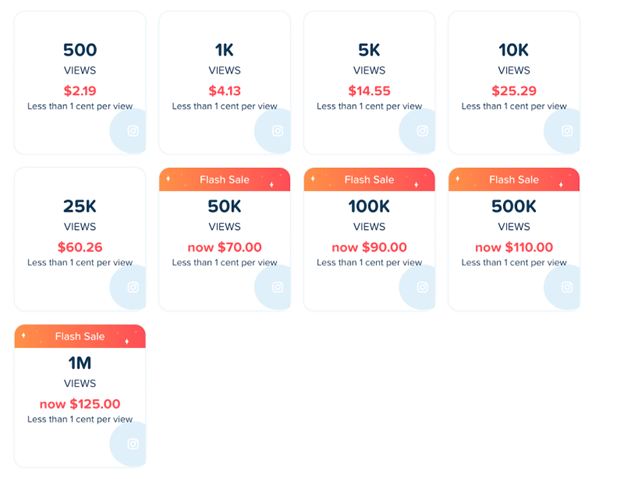Select the 500 views package title

pos(80,50)
